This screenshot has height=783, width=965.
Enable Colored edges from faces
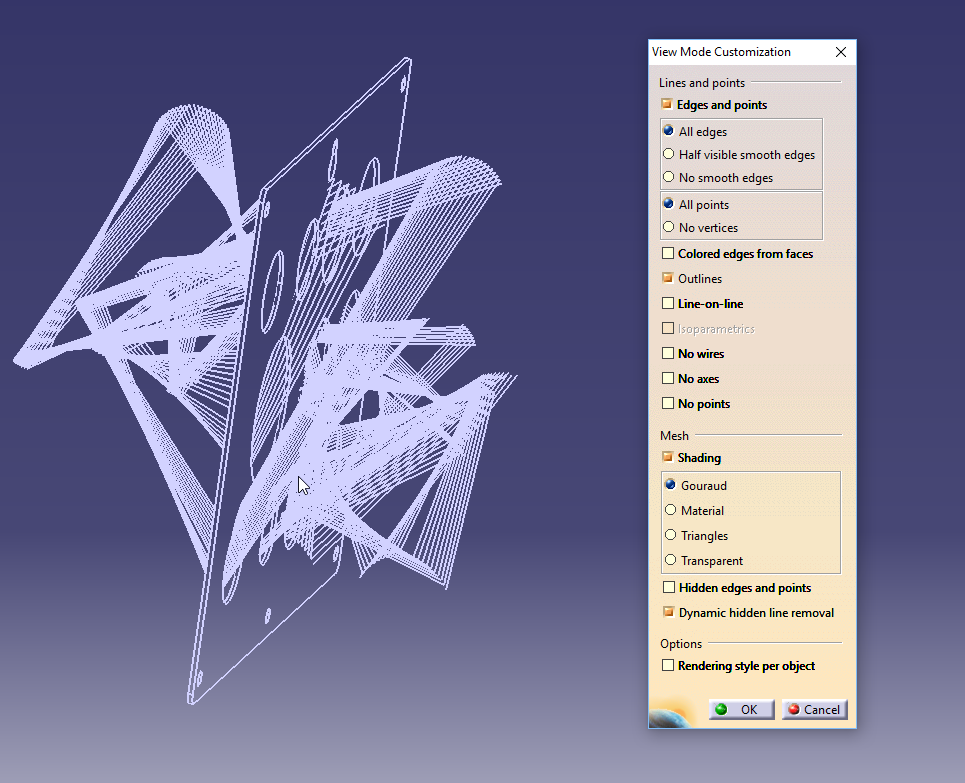668,253
